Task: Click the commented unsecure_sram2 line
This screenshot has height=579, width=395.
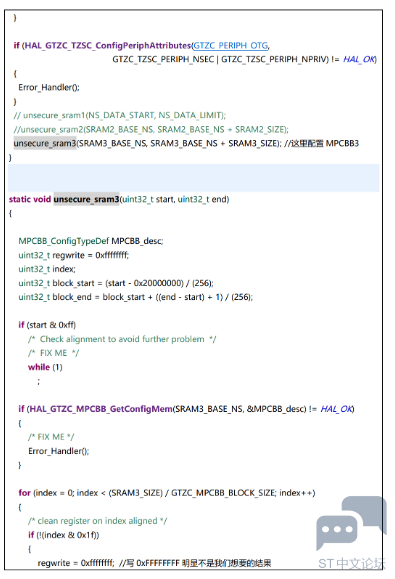Action: (x=151, y=130)
